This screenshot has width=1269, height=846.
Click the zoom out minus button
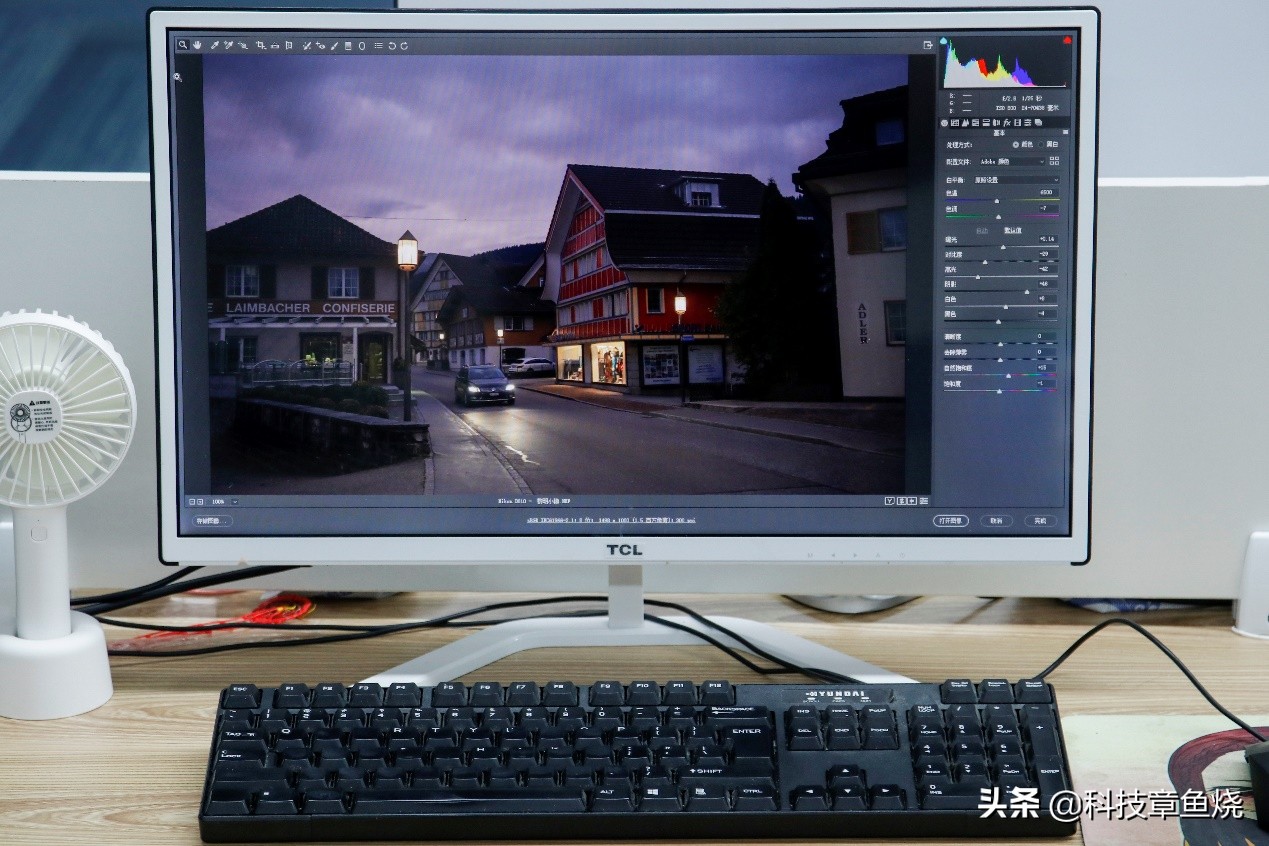pos(192,502)
